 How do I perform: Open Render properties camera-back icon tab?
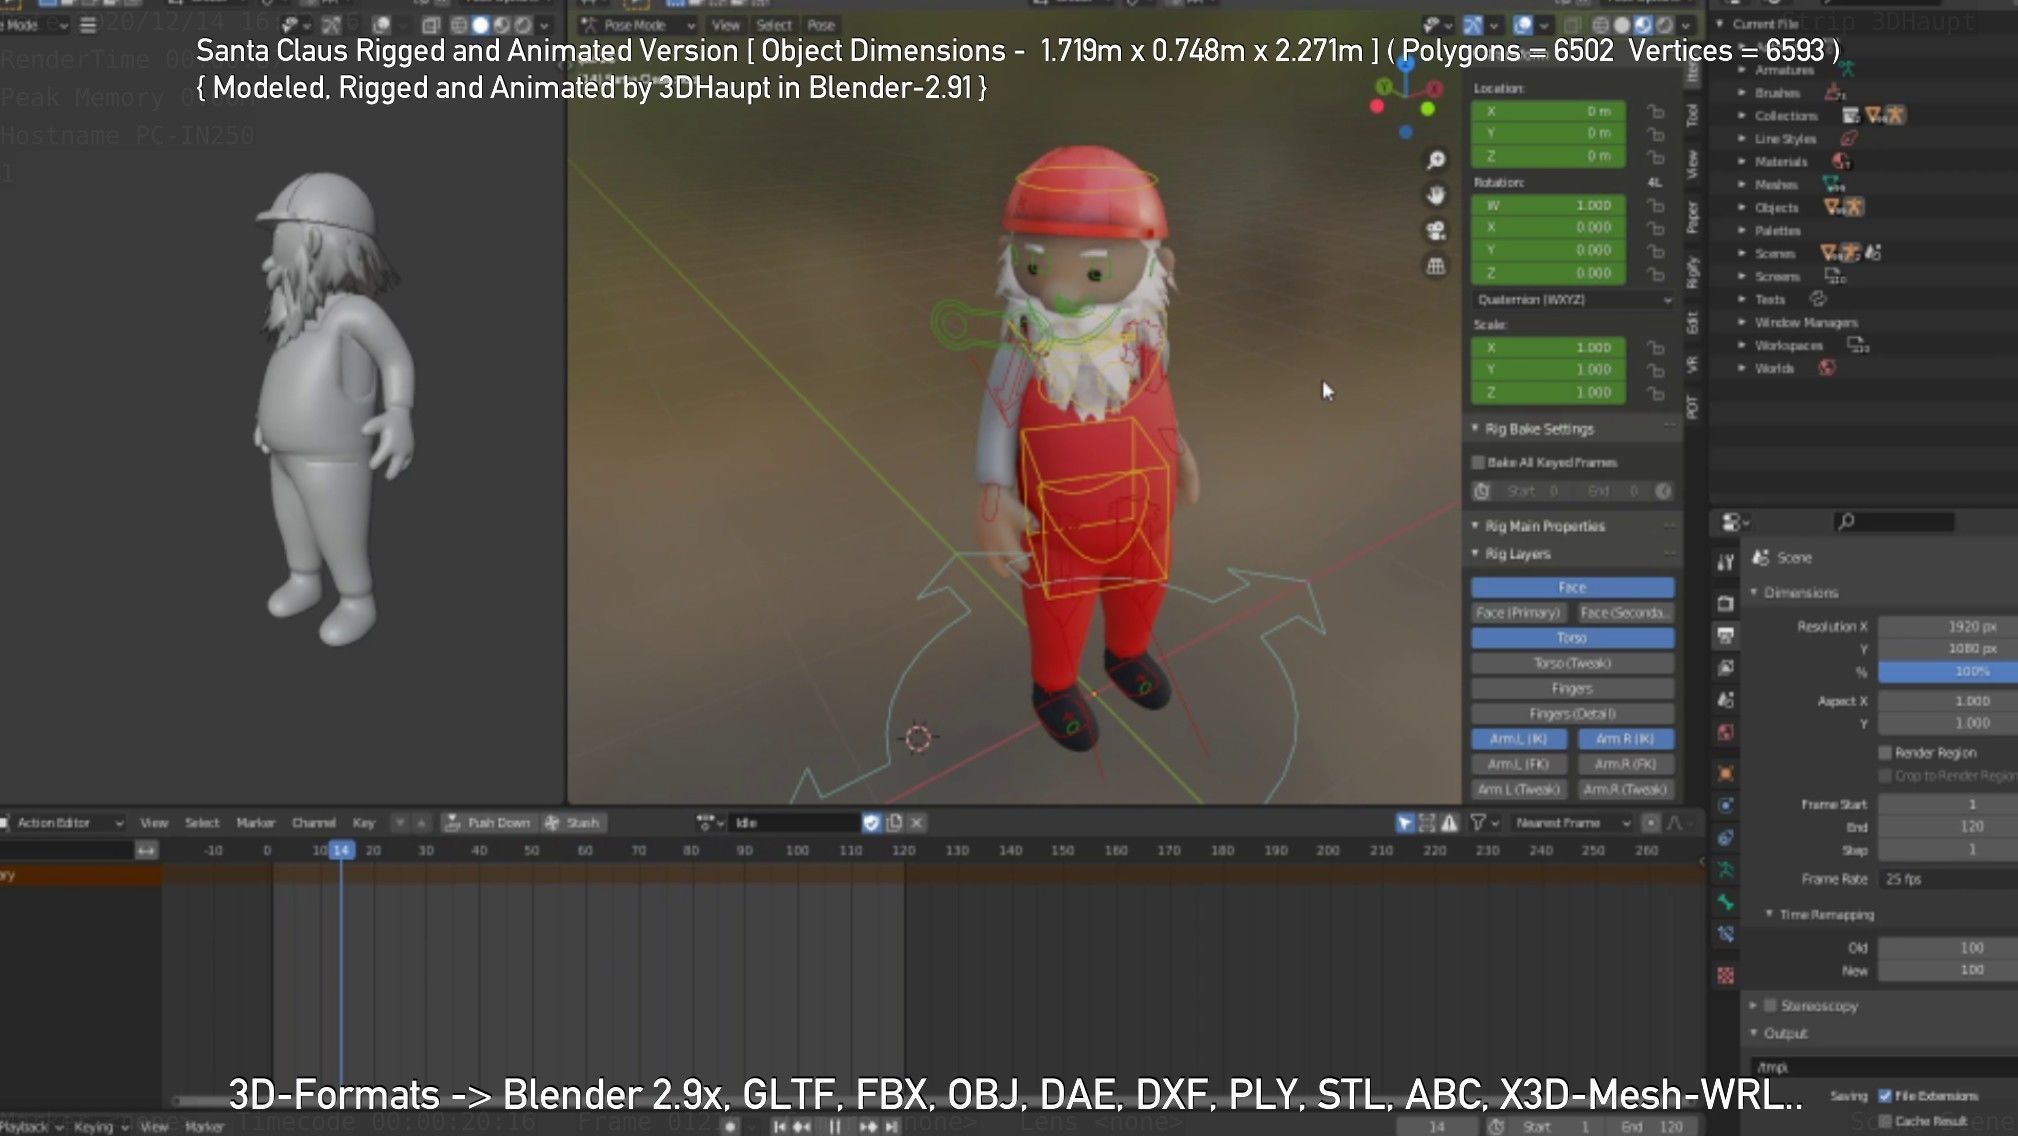pos(1726,603)
